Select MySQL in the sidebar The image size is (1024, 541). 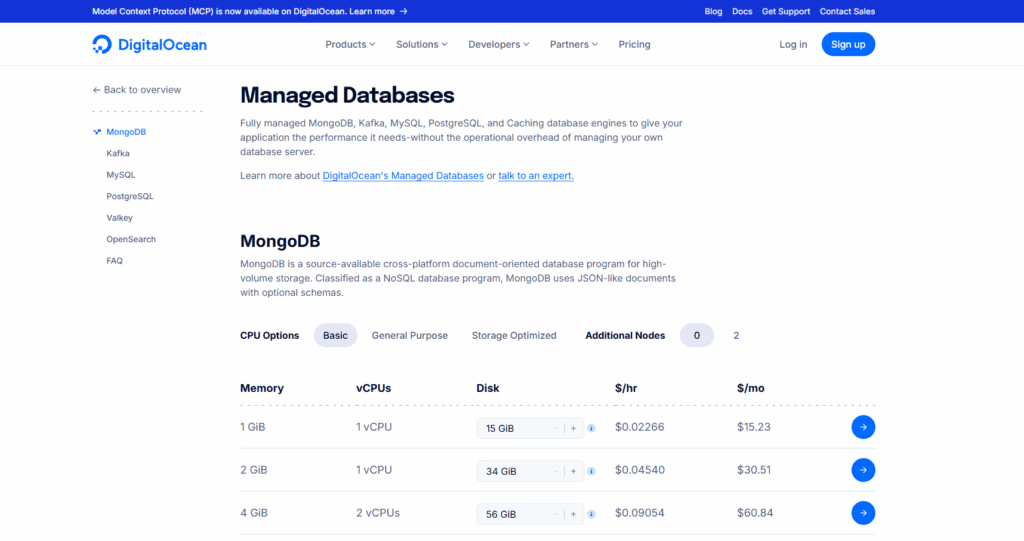121,175
